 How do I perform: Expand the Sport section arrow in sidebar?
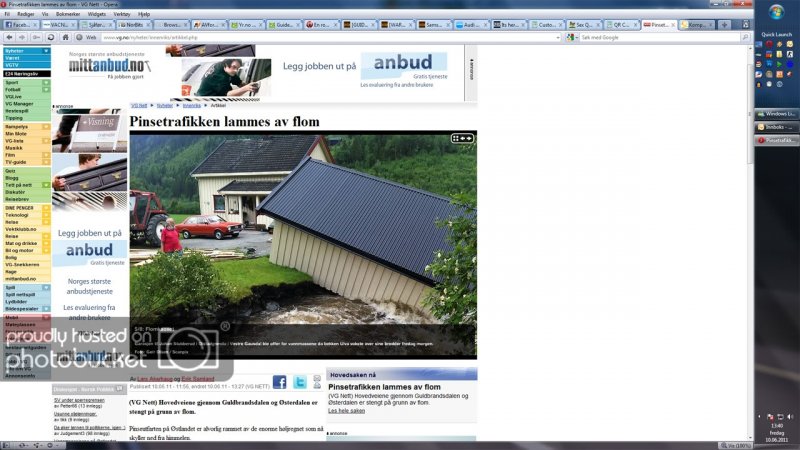pos(46,82)
